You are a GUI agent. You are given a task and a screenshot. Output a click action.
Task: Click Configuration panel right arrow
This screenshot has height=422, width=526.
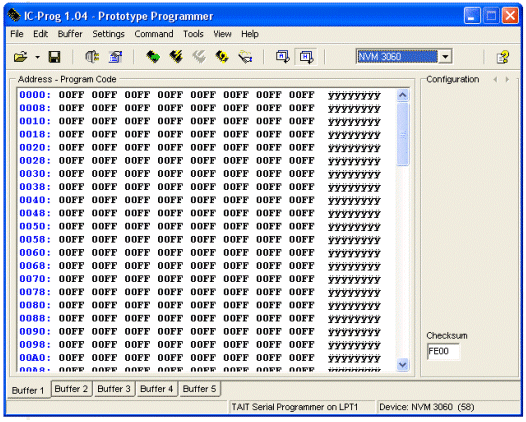tap(507, 80)
